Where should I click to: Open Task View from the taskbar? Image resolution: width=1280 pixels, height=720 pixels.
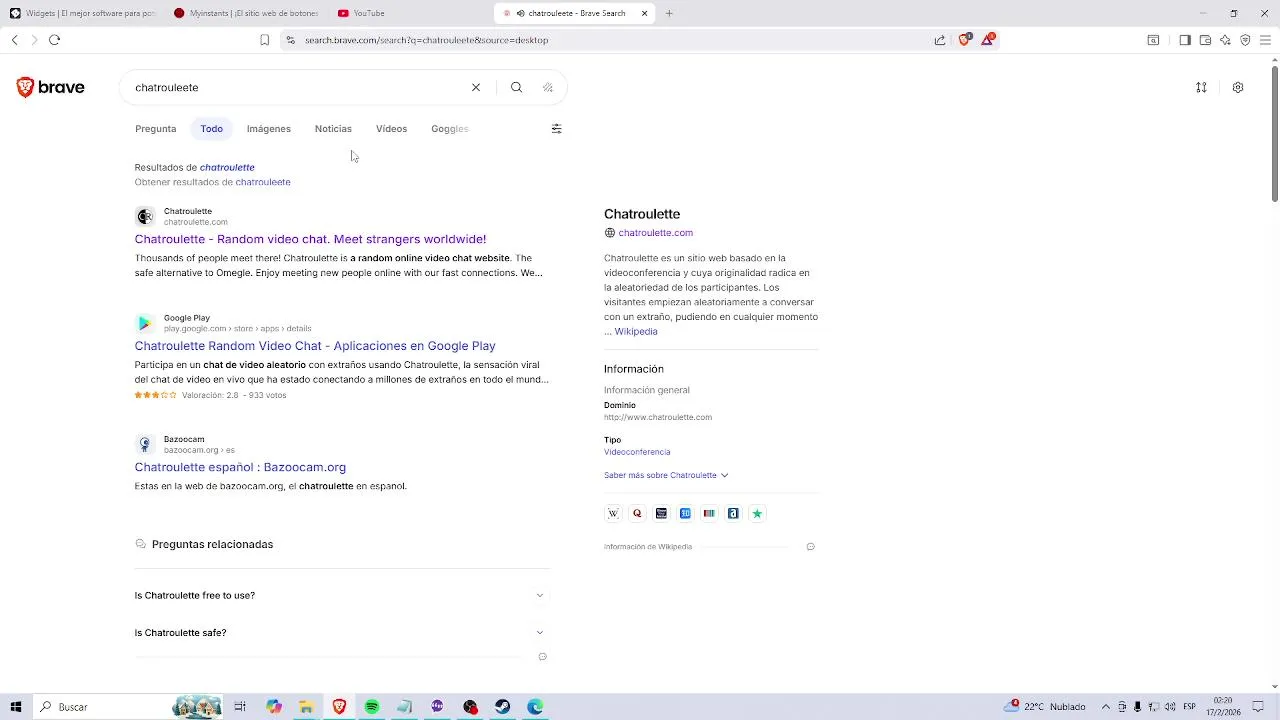(x=240, y=707)
